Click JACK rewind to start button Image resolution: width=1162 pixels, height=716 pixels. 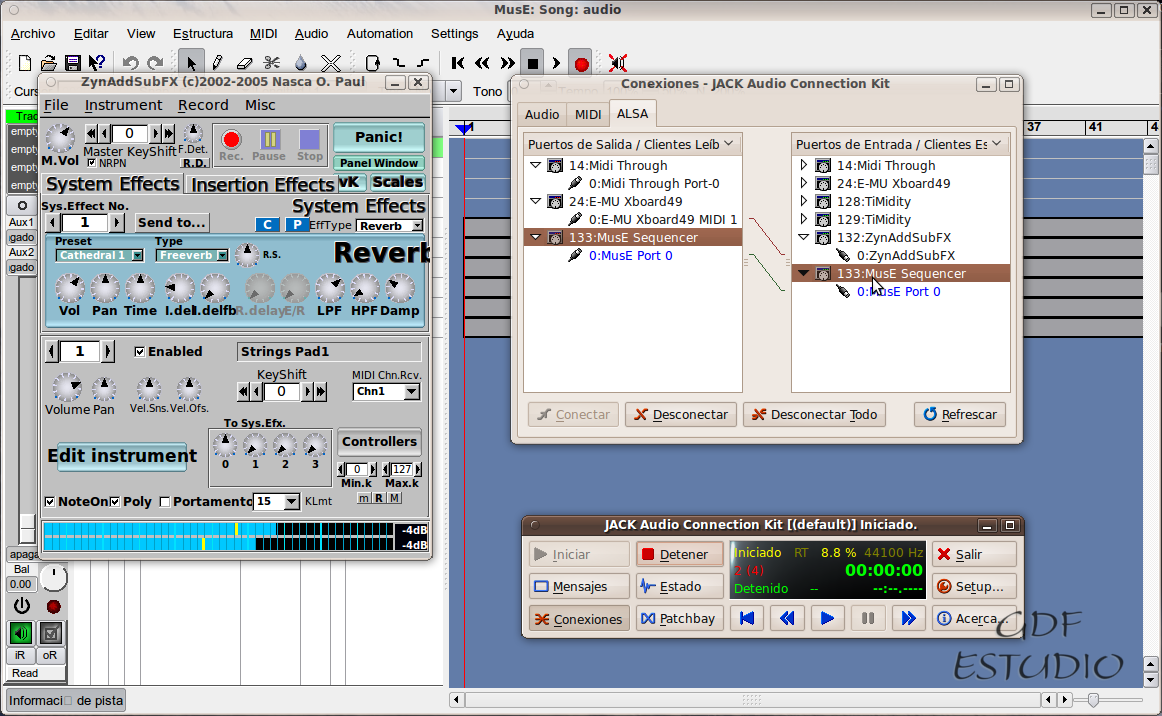point(746,619)
